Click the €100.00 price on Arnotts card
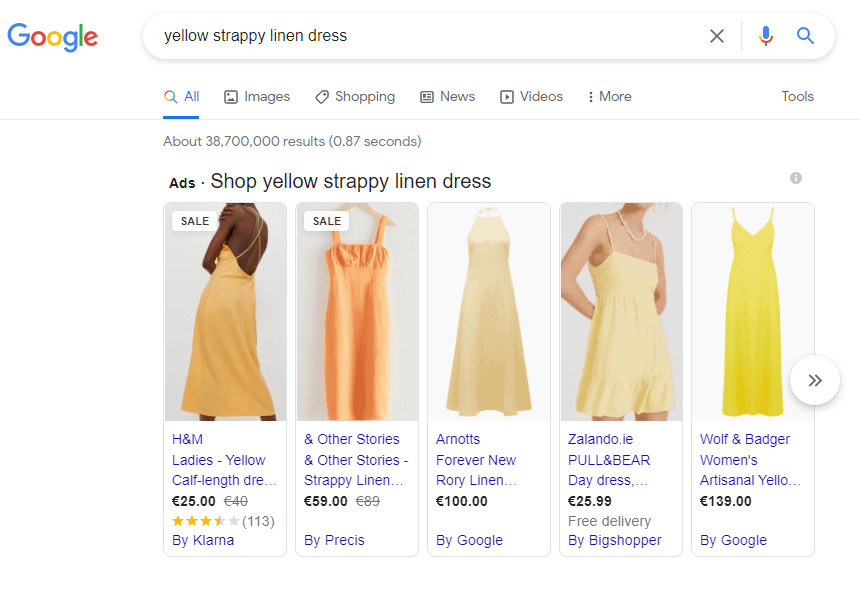 462,502
